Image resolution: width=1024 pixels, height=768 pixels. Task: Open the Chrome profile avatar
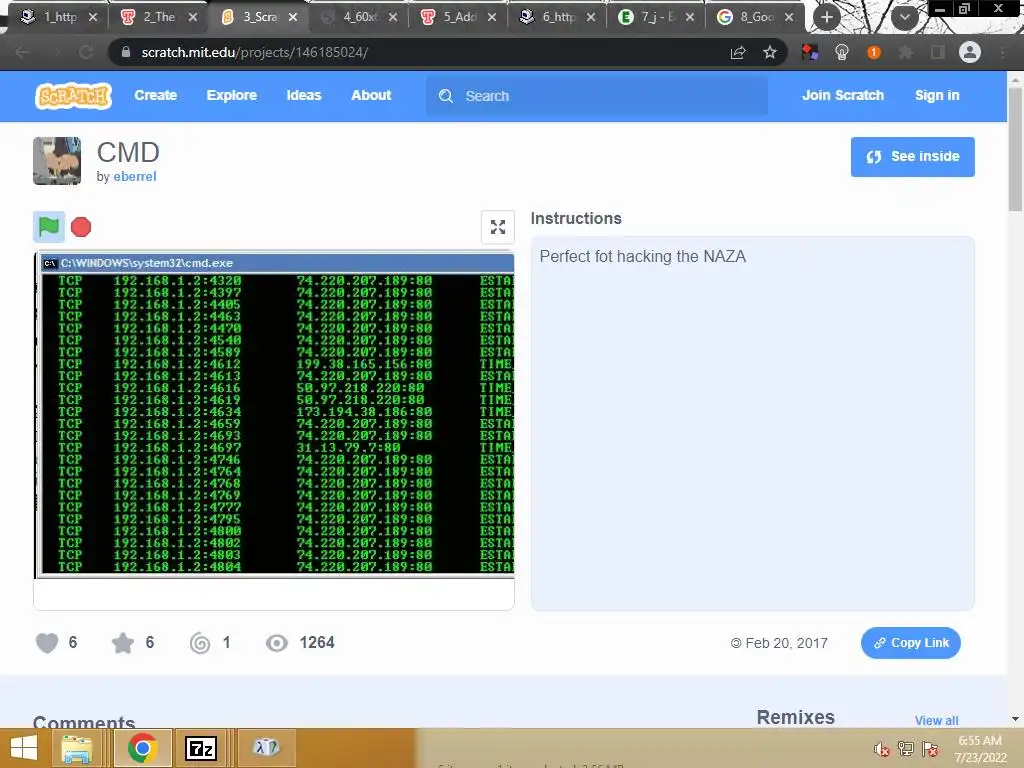(970, 52)
